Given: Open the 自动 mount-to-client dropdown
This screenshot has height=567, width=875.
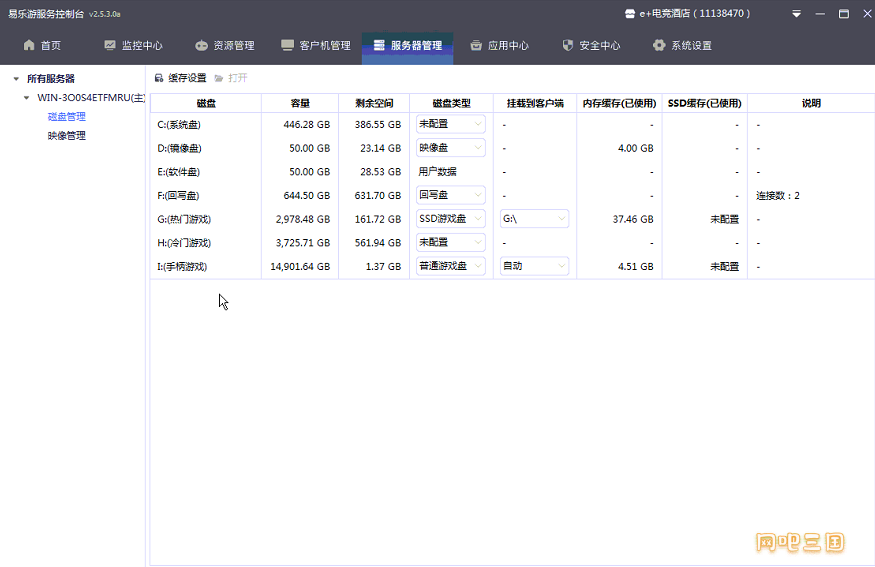Looking at the screenshot, I should (534, 266).
